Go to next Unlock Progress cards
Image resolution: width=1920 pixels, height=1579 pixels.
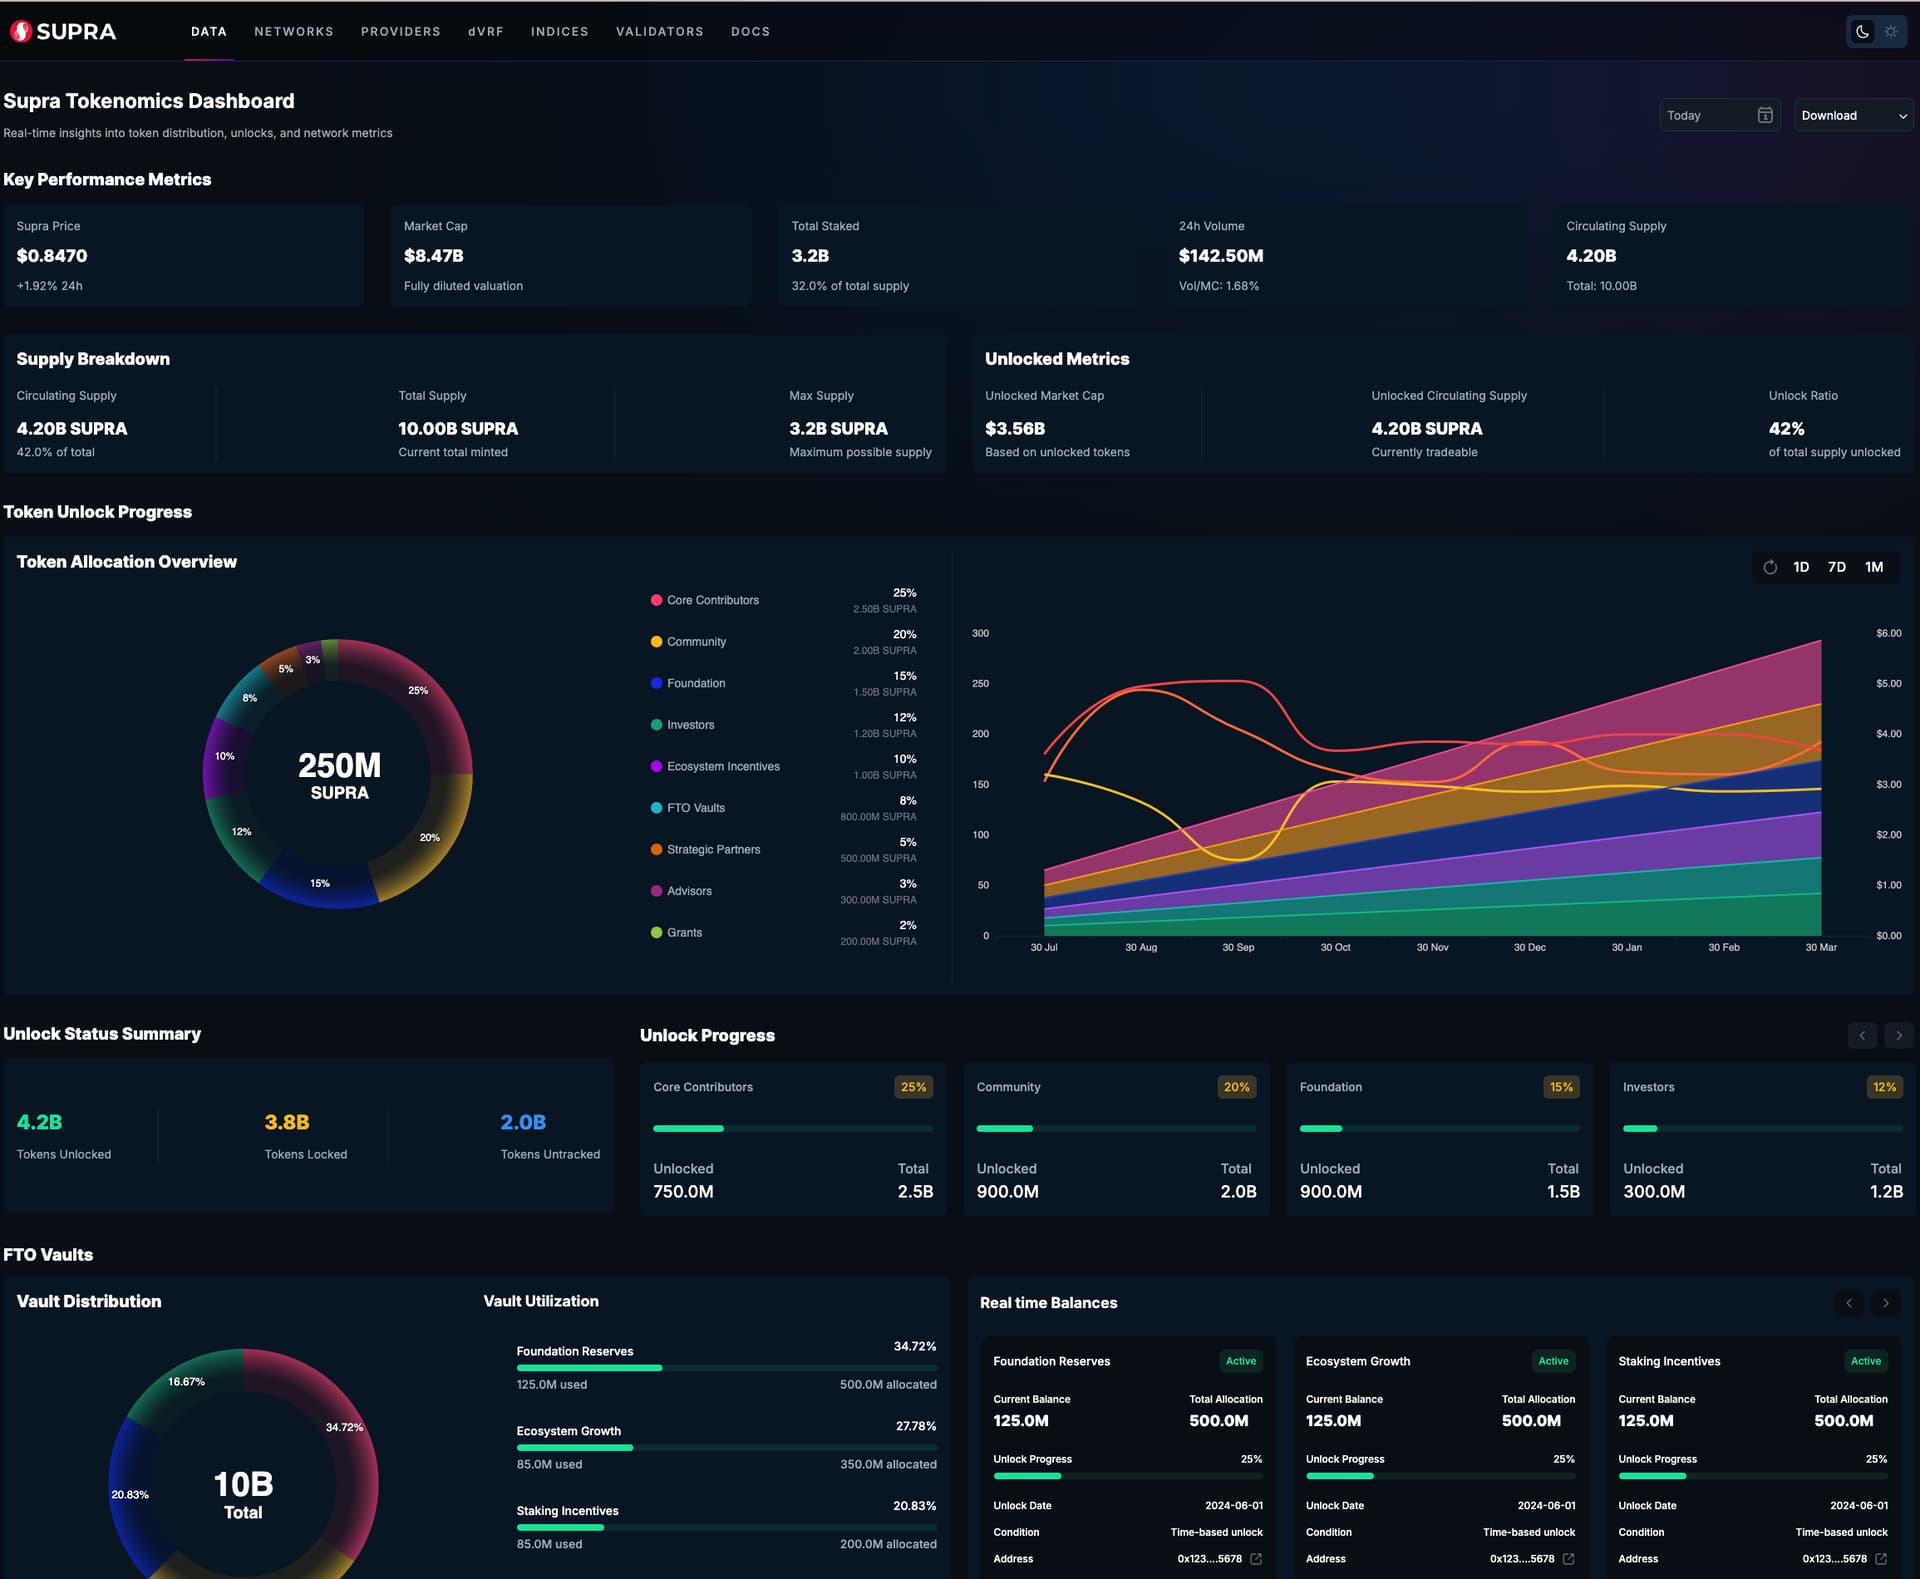(1898, 1035)
